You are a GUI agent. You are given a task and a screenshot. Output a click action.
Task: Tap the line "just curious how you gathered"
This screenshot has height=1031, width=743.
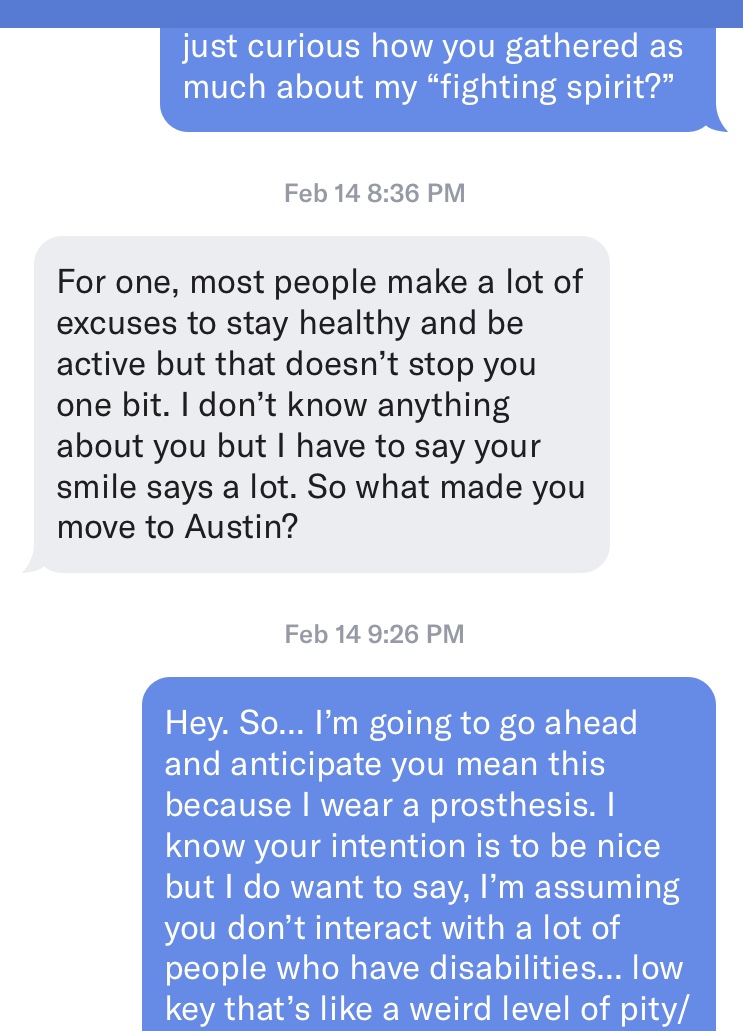432,46
